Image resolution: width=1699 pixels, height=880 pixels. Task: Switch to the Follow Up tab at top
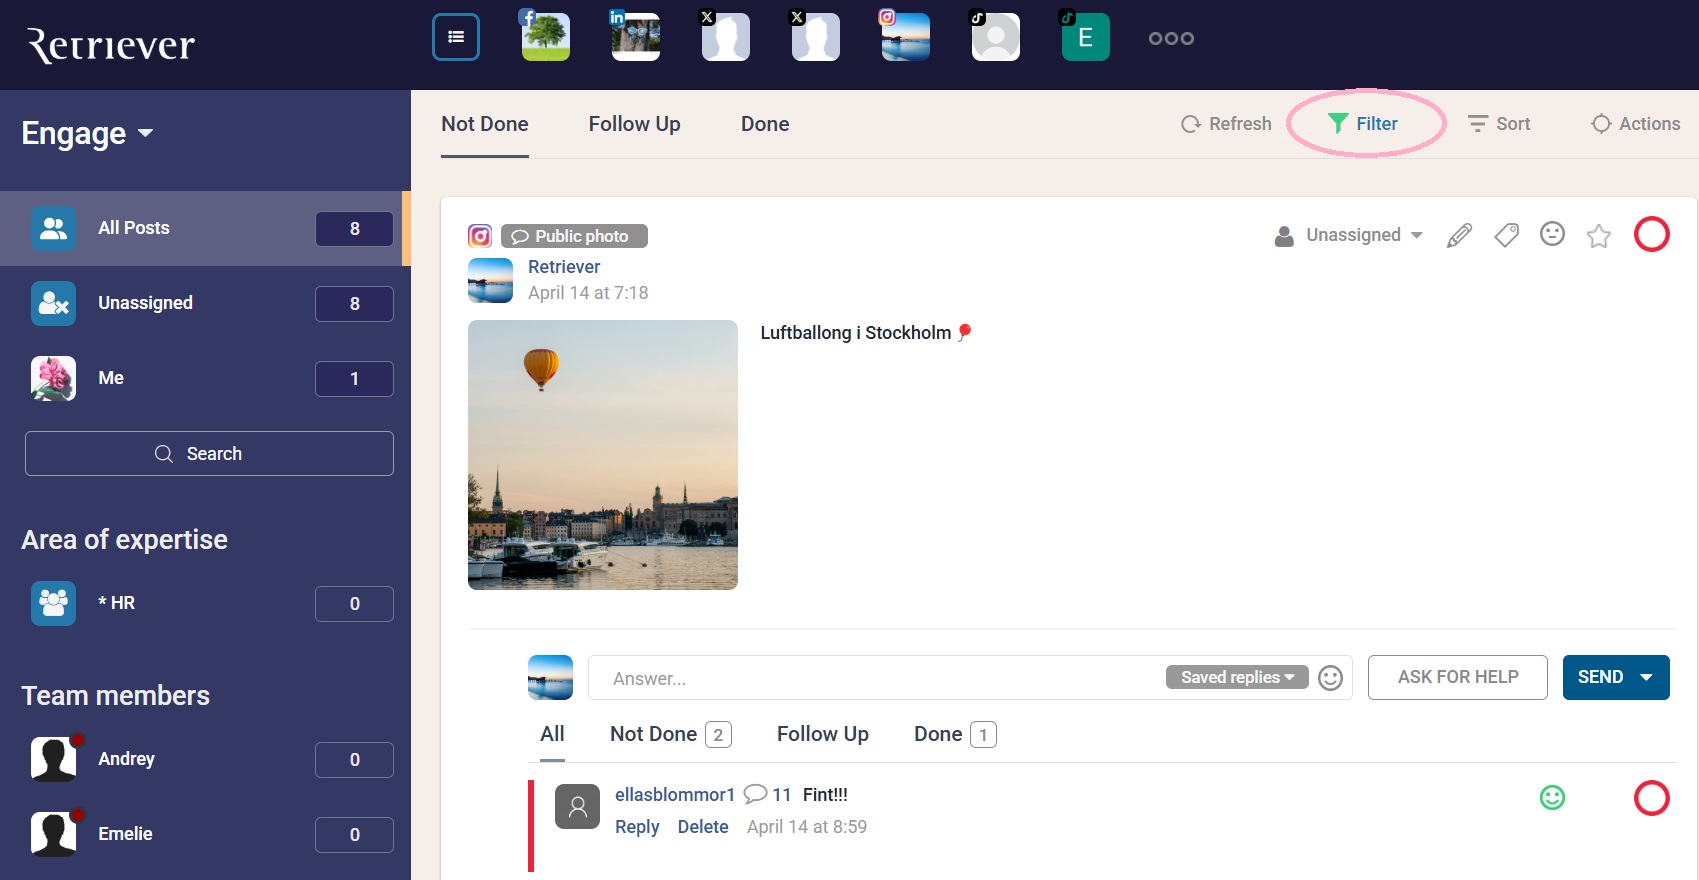click(x=635, y=124)
